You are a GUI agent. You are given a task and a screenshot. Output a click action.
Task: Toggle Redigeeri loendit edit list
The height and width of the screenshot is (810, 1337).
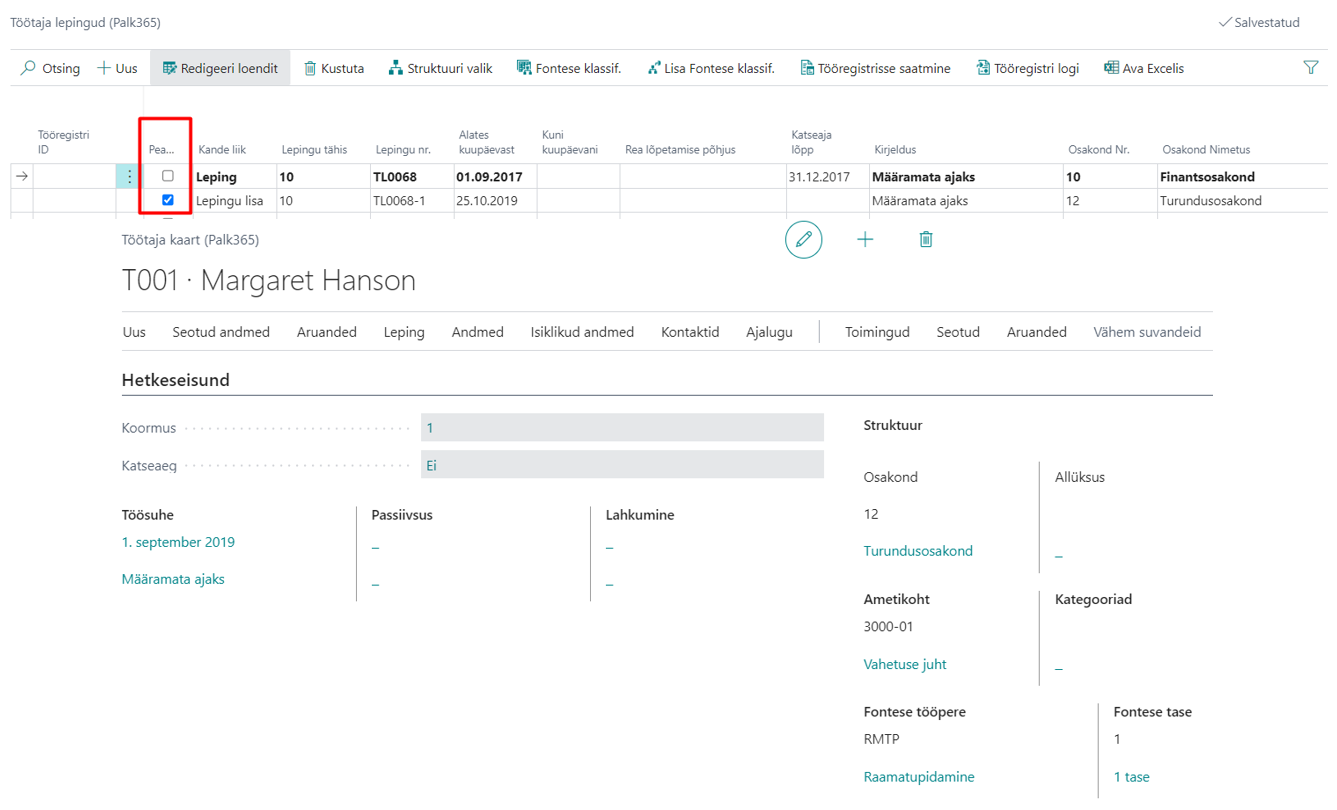coord(220,68)
